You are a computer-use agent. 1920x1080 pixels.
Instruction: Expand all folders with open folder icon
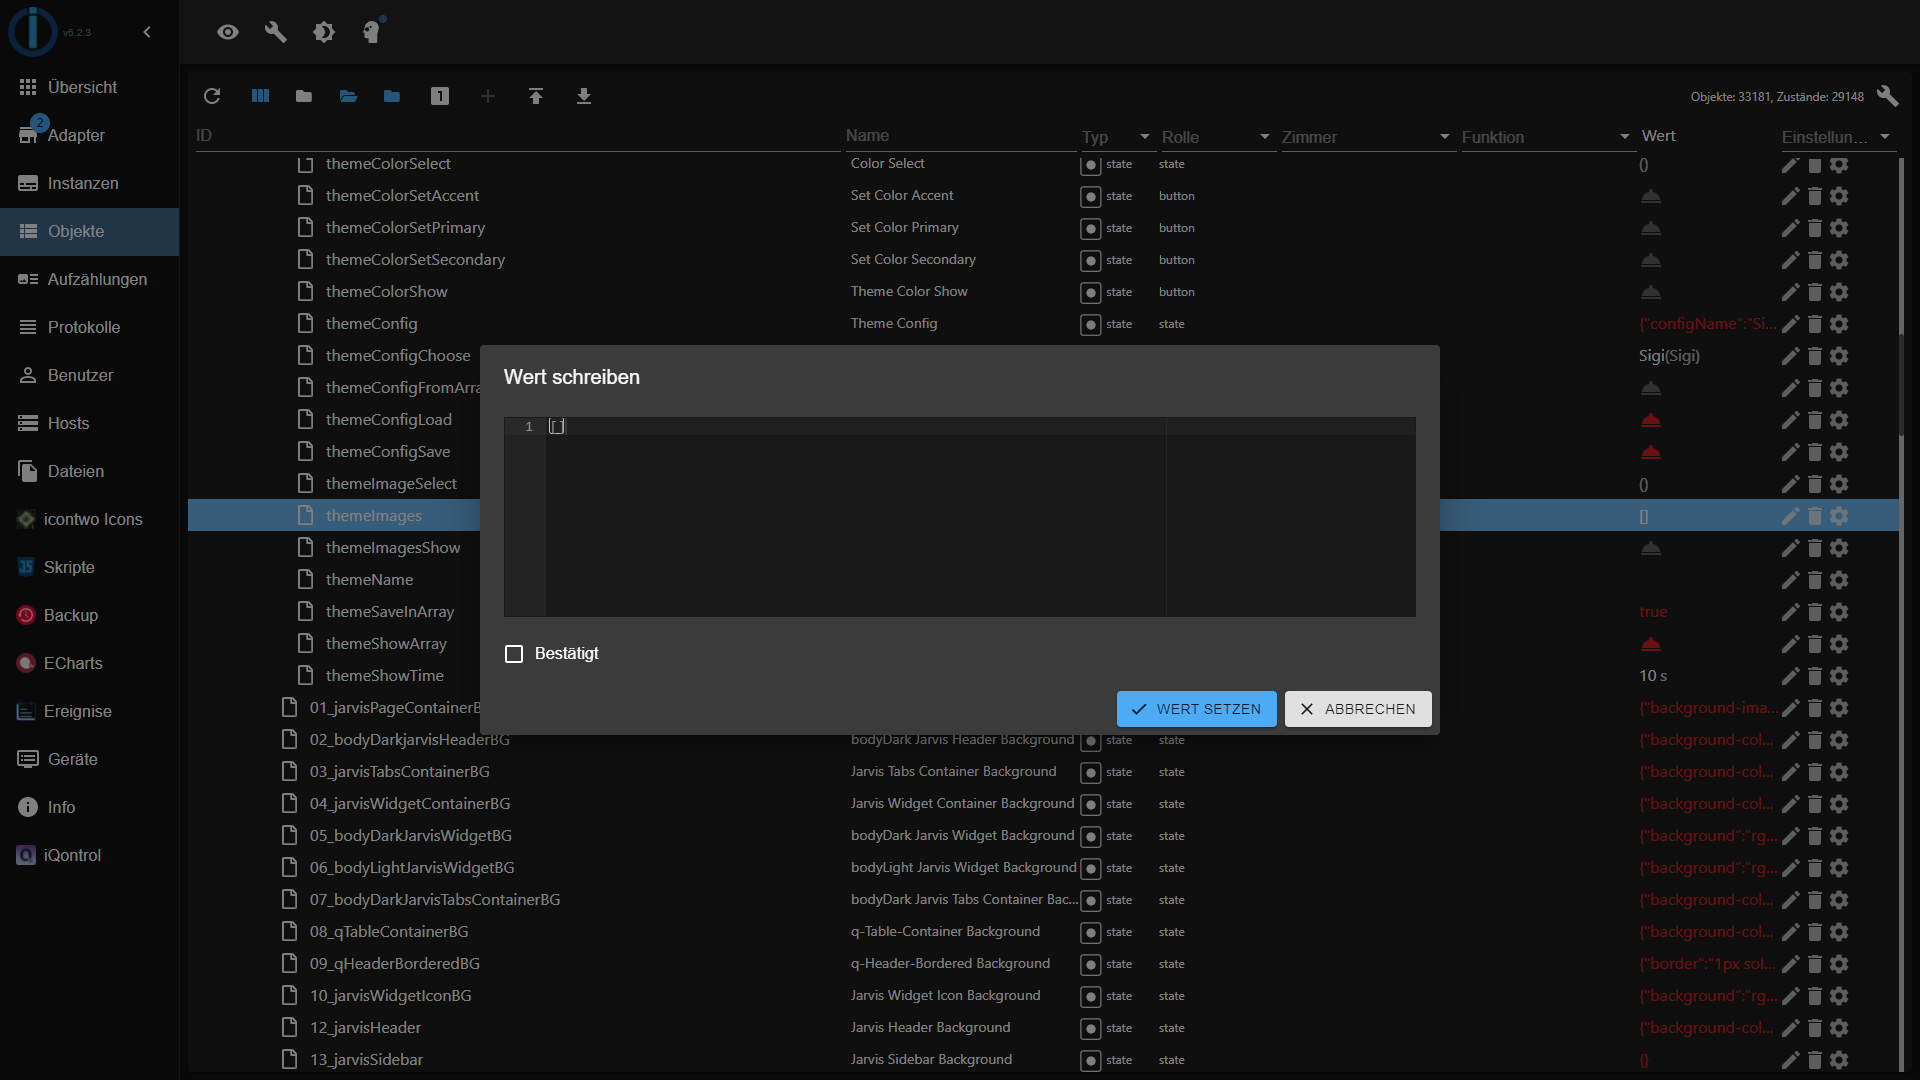pos(348,96)
